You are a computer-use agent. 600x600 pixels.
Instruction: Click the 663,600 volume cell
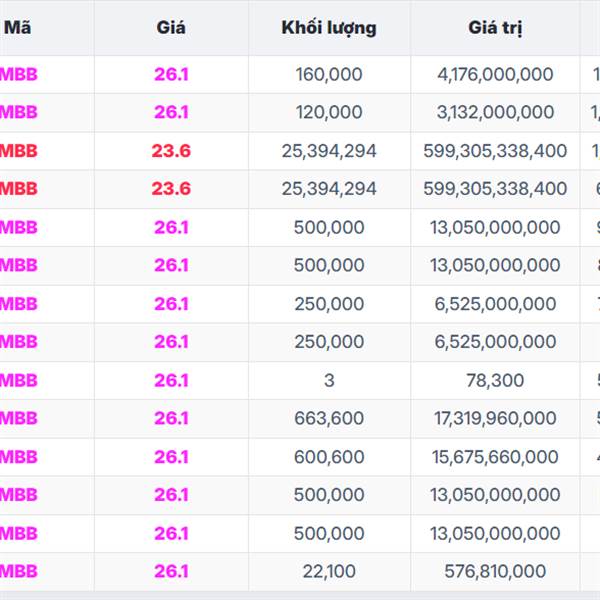[x=329, y=418]
